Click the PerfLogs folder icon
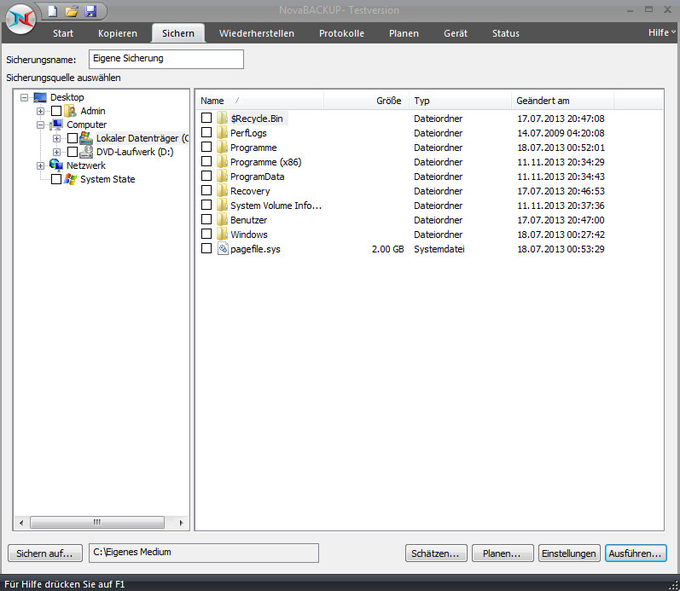 pyautogui.click(x=222, y=133)
